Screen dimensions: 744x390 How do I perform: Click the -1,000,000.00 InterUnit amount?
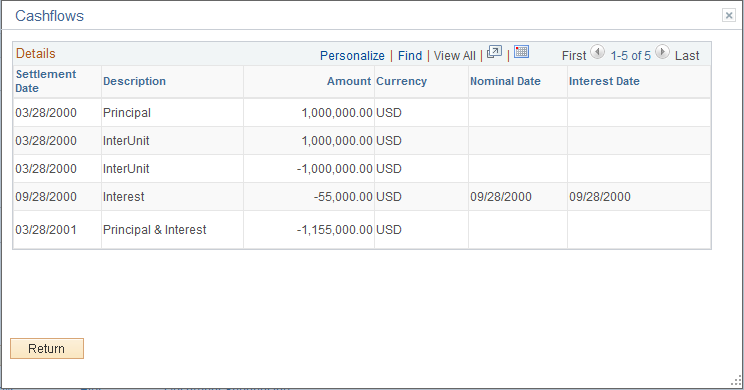pos(335,169)
